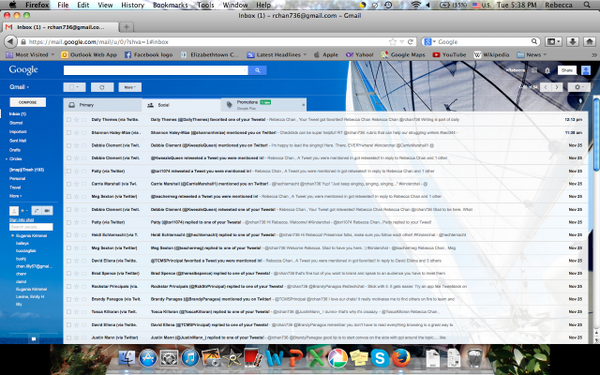Open Microsoft Word in the Dock
This screenshot has width=600, height=375.
(274, 358)
